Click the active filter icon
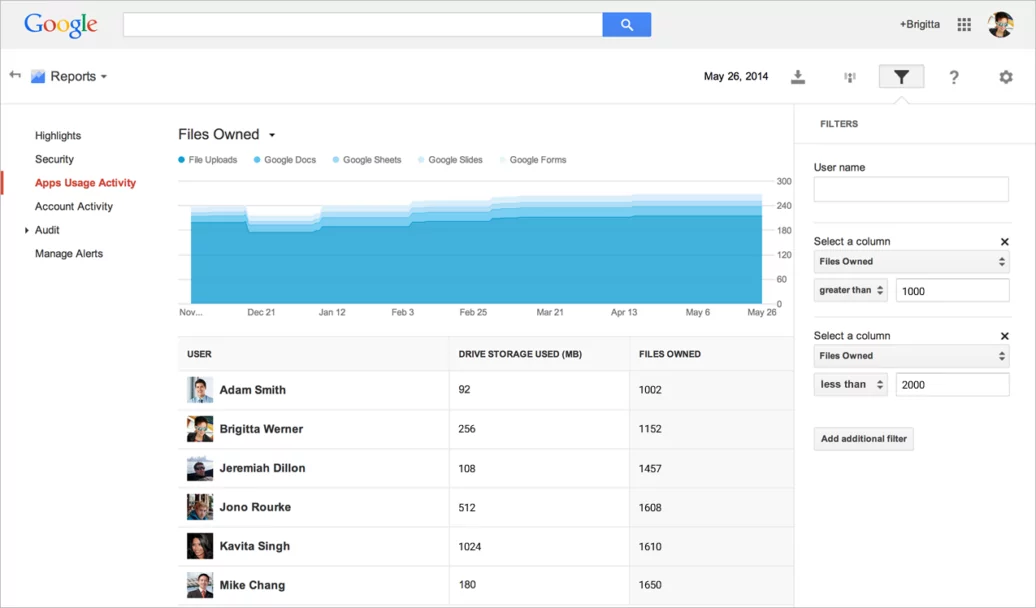This screenshot has width=1036, height=608. tap(901, 76)
